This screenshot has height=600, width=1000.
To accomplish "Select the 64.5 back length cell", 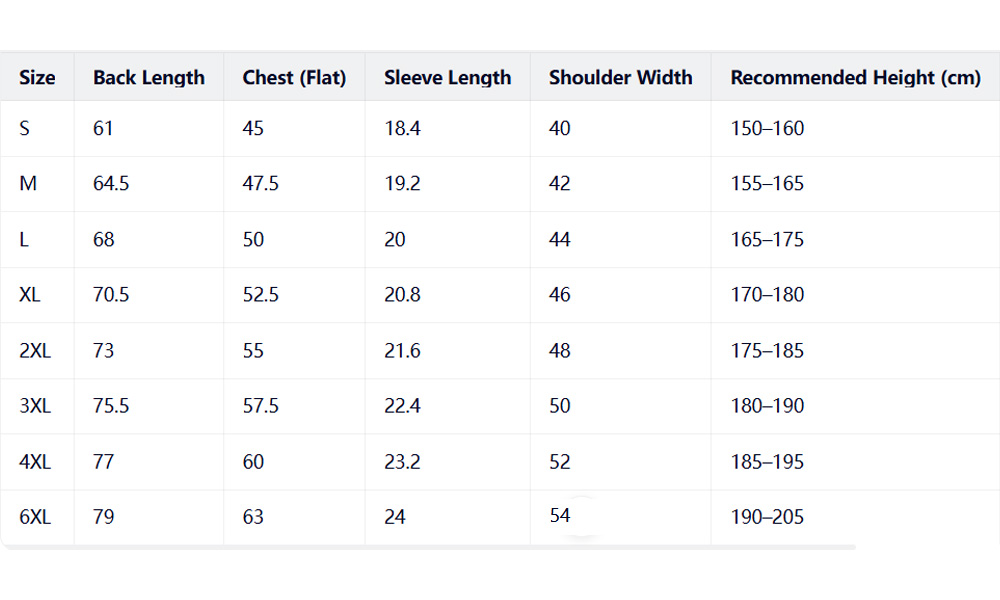I will pos(111,184).
